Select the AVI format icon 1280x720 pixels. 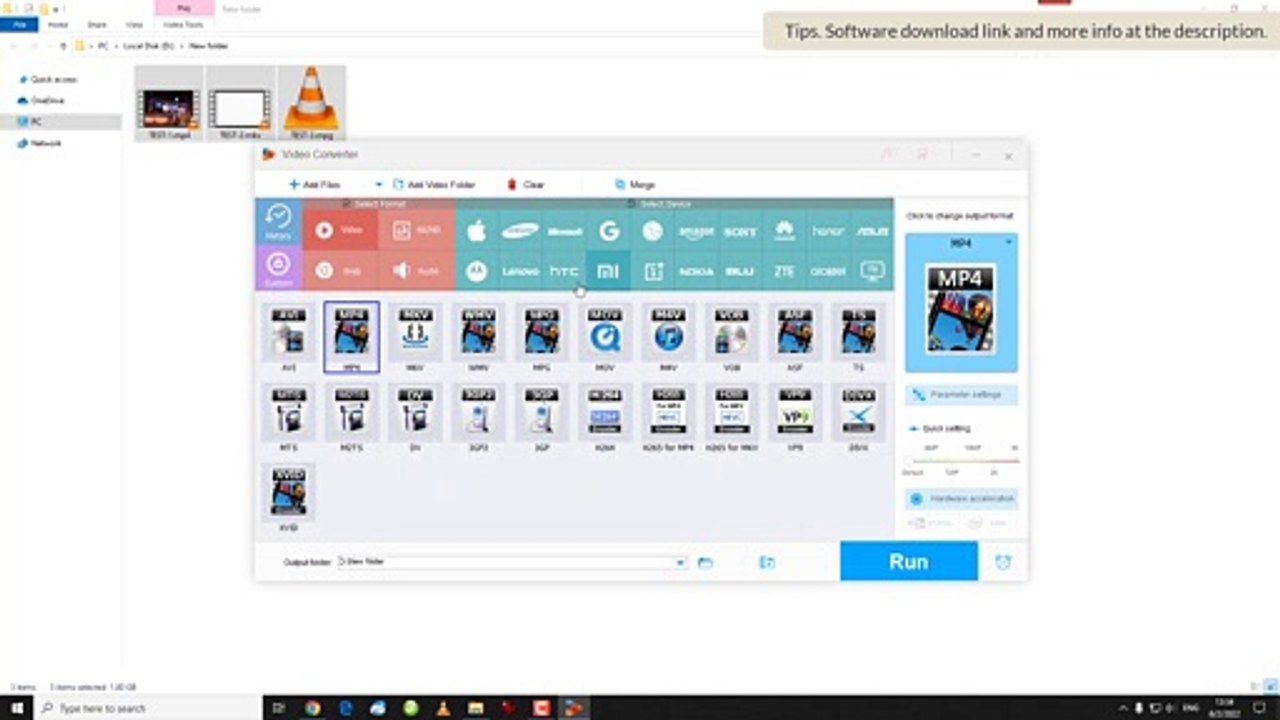point(288,332)
